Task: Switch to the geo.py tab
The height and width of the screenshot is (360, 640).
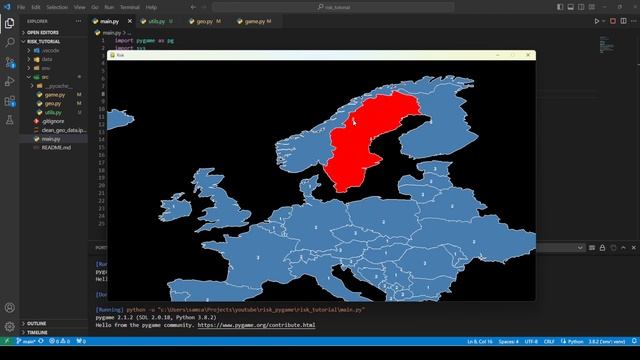Action: tap(205, 21)
